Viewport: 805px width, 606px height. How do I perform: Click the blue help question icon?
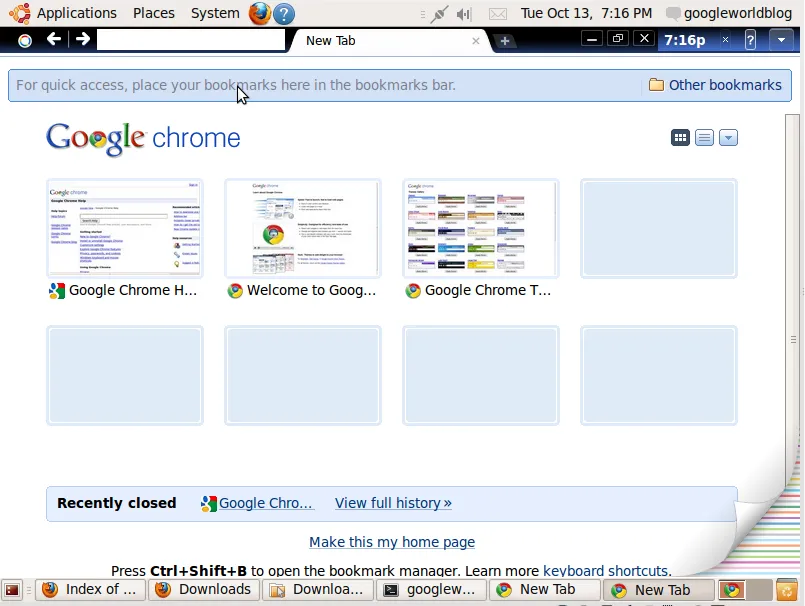coord(284,14)
